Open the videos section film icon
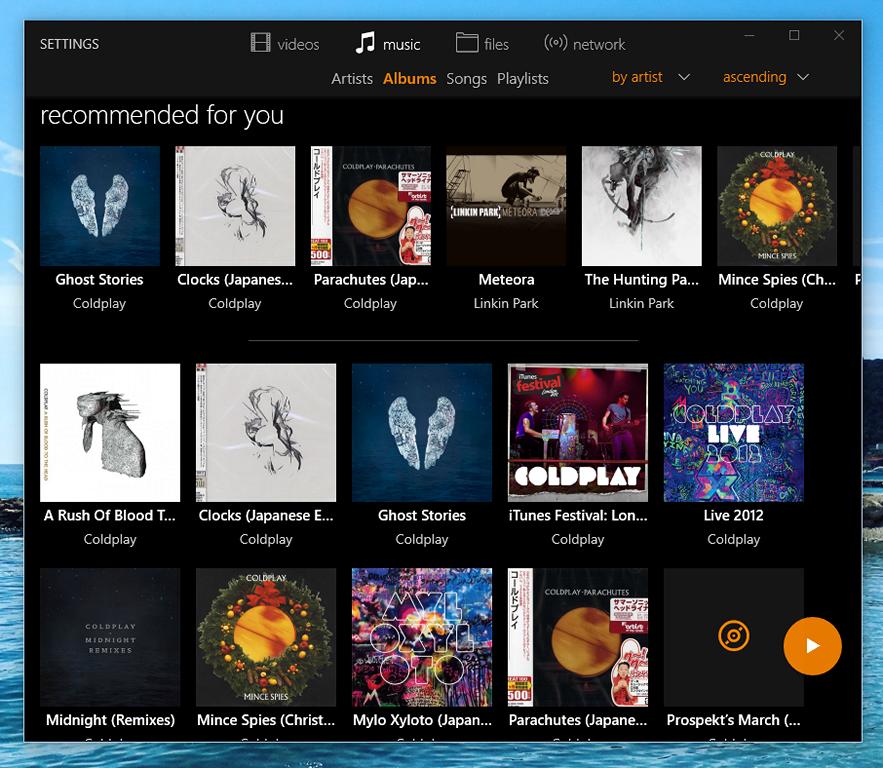The image size is (883, 768). 260,43
